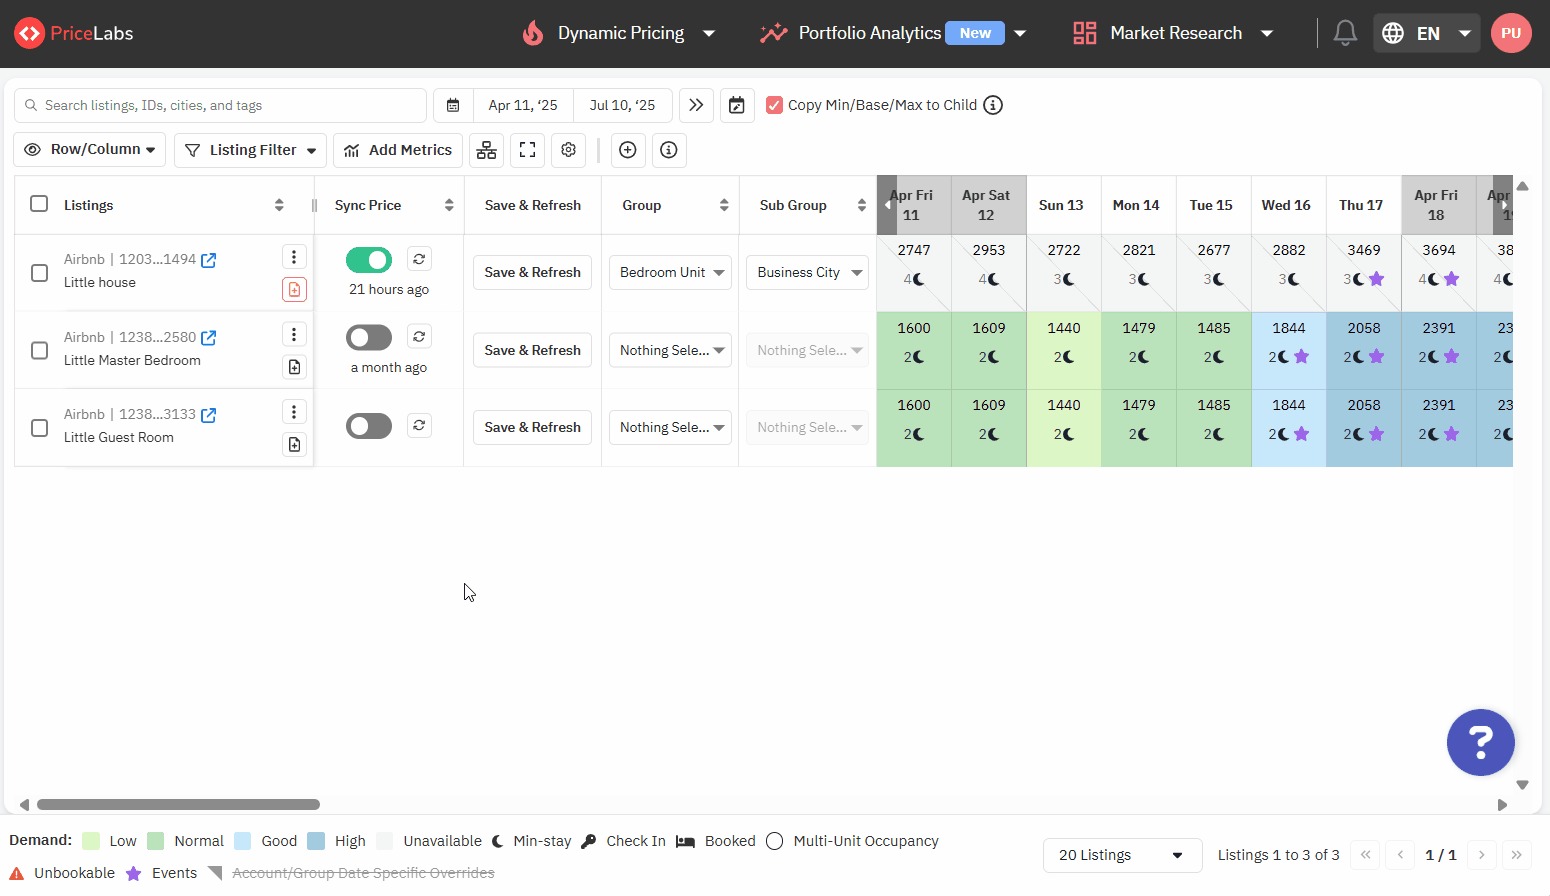Screen dimensions: 1550x896
Task: Click the right arrow of horizontal scrollbar
Action: pyautogui.click(x=1502, y=804)
